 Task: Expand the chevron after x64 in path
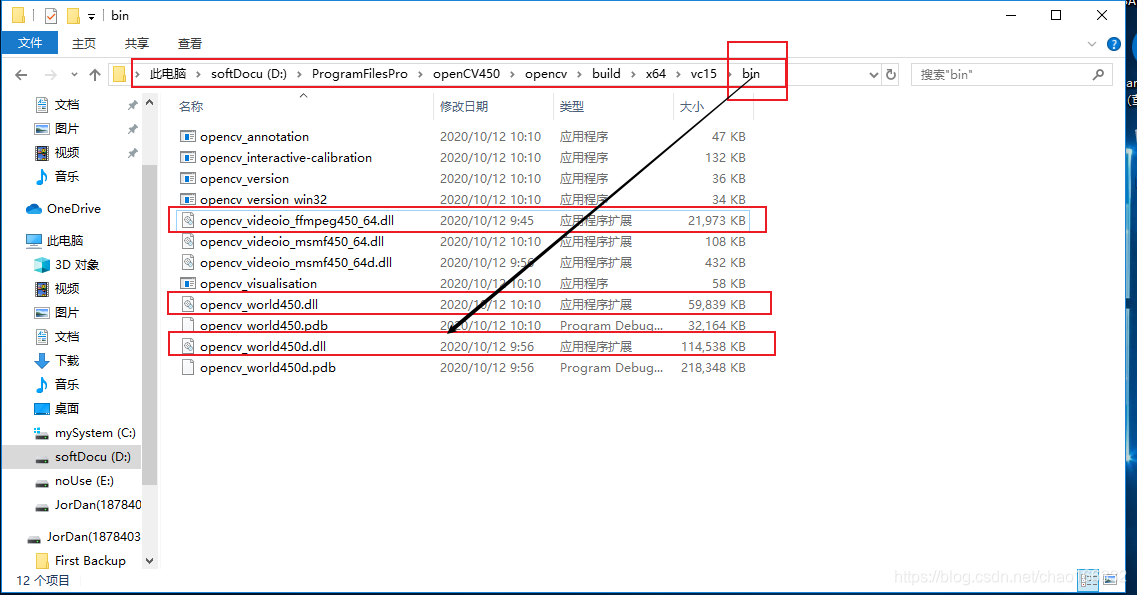(x=679, y=74)
